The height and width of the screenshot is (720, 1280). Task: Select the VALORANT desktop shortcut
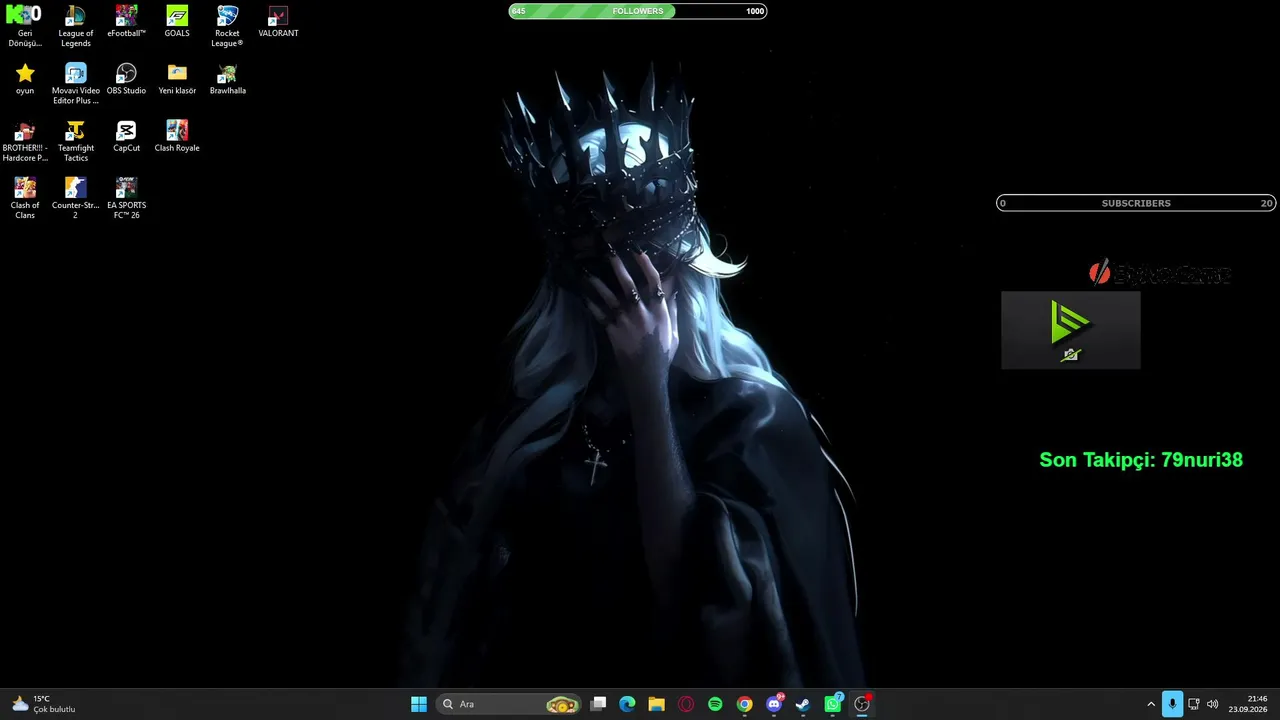278,22
